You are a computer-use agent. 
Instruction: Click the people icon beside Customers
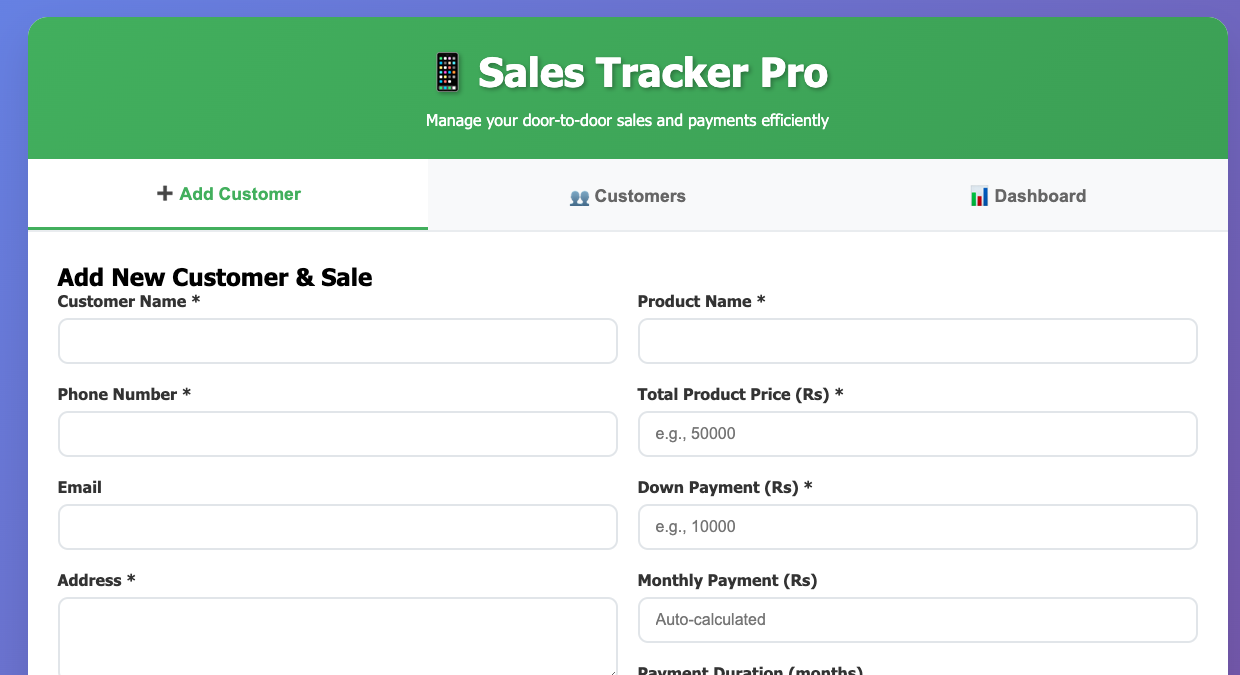coord(579,197)
